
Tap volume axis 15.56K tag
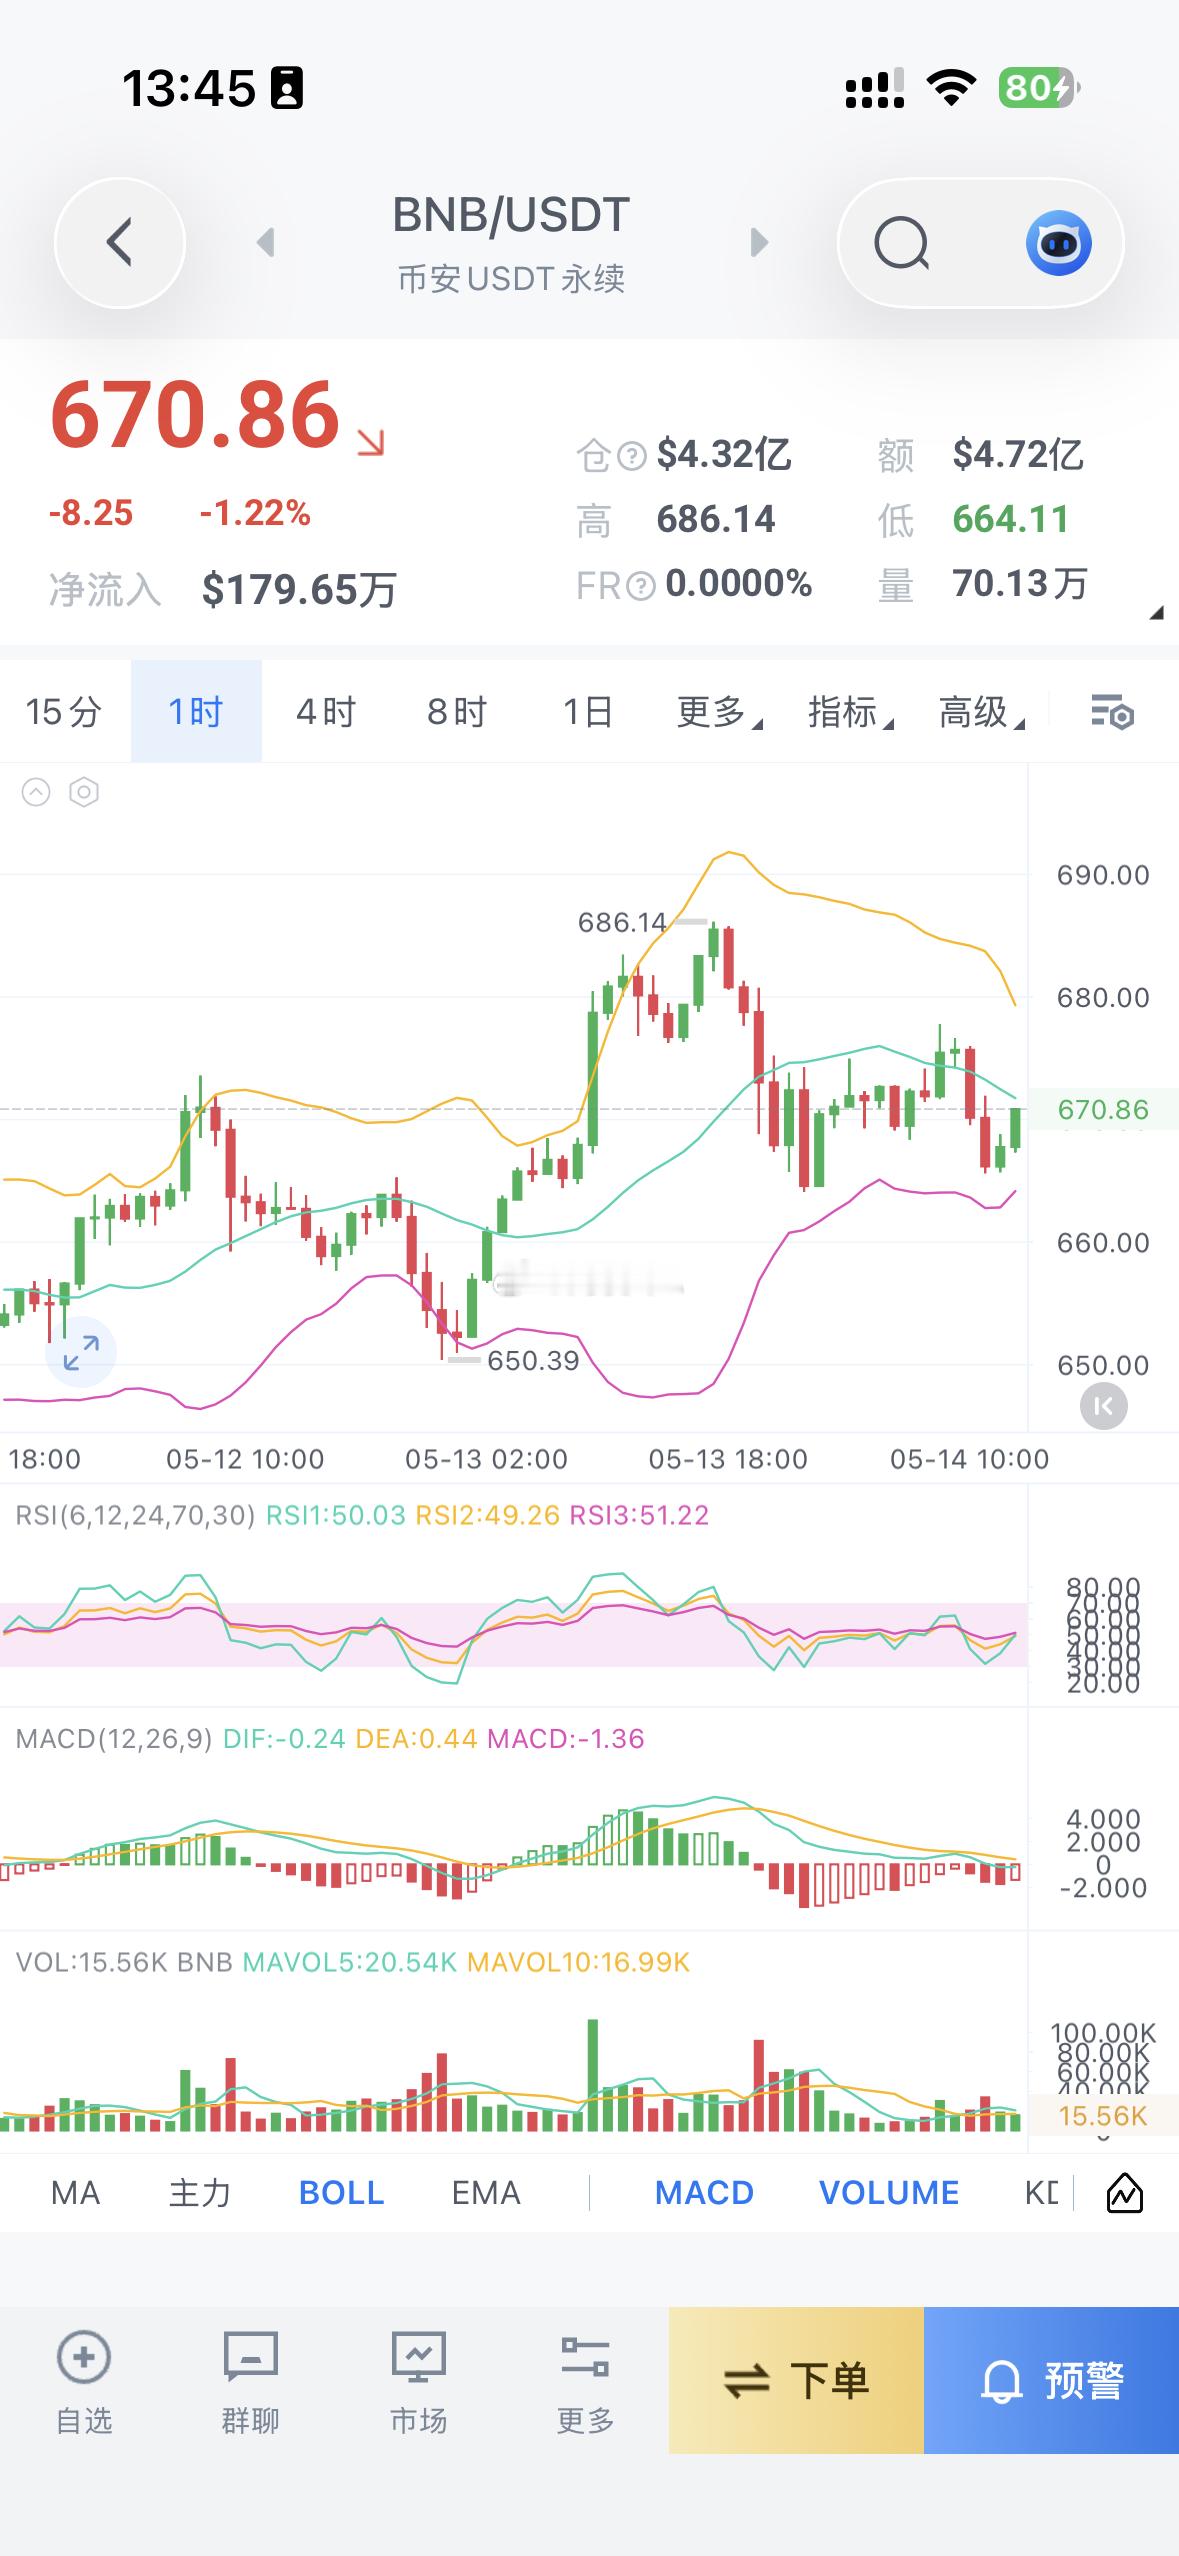(1103, 2116)
